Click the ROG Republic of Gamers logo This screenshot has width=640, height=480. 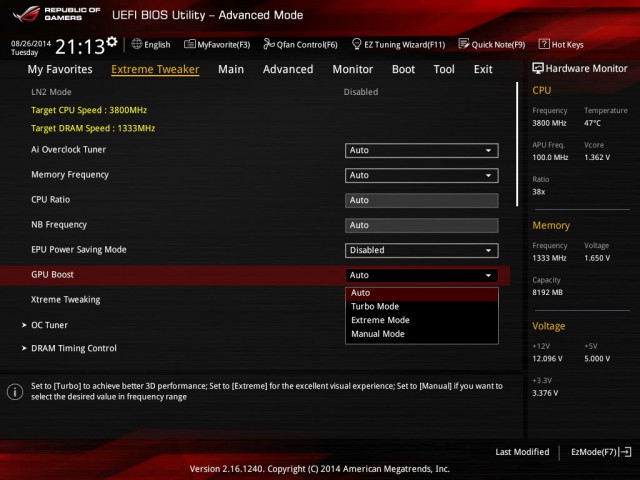tap(56, 14)
